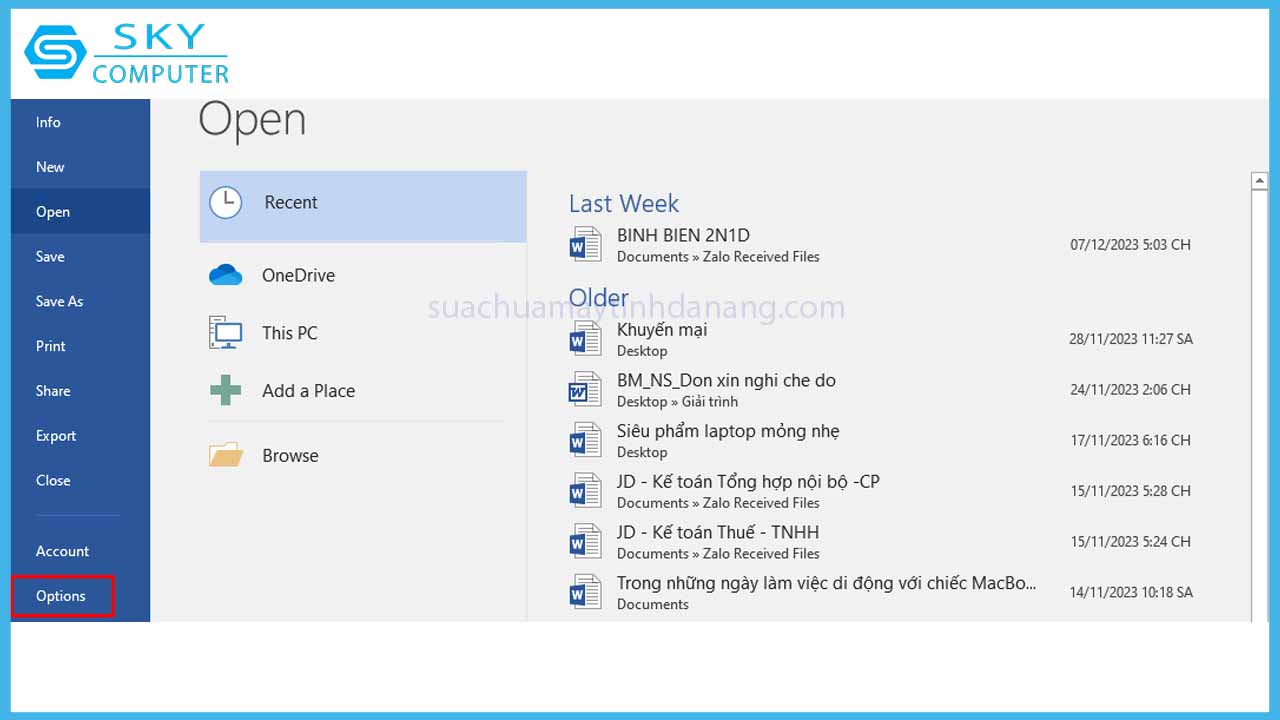Click date 28/11/2023 11:27 SA
Viewport: 1280px width, 720px height.
tap(1131, 339)
